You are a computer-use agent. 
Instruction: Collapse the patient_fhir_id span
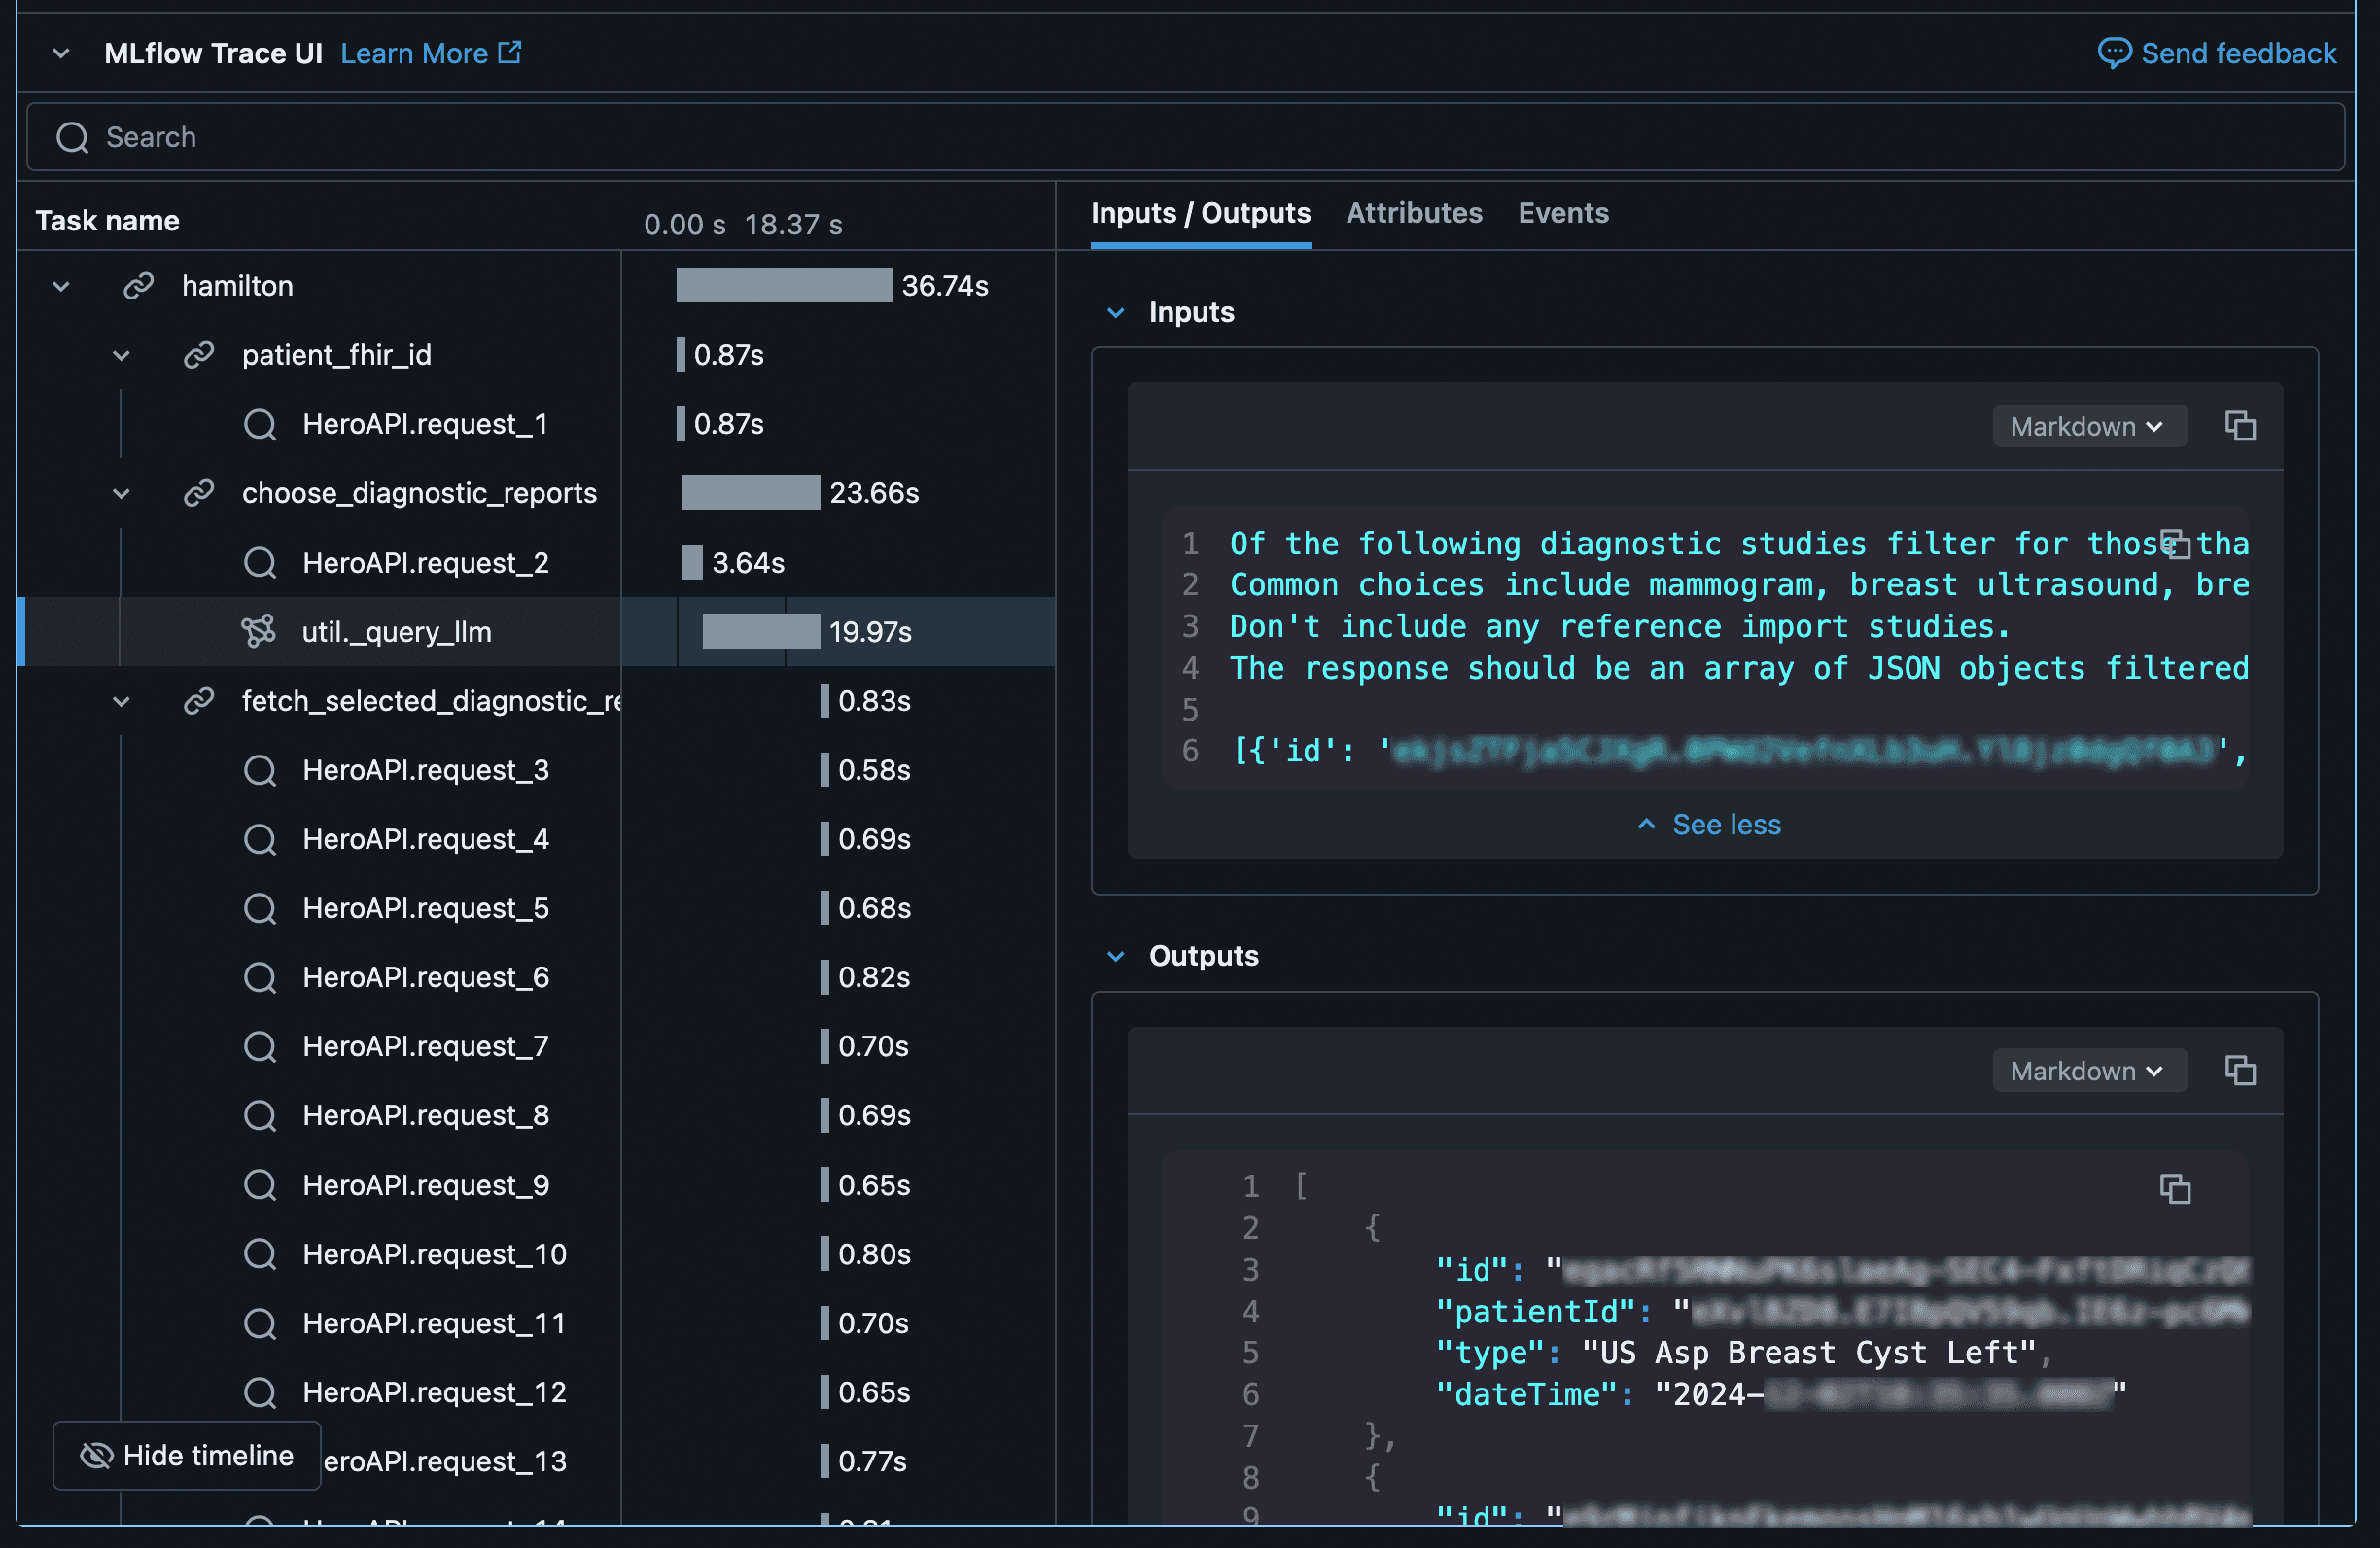point(121,355)
